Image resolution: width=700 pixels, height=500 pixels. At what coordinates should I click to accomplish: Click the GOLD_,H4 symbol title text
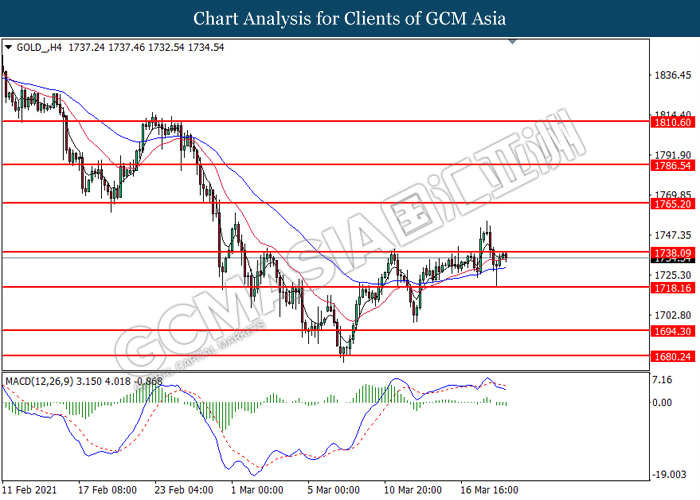pos(39,47)
